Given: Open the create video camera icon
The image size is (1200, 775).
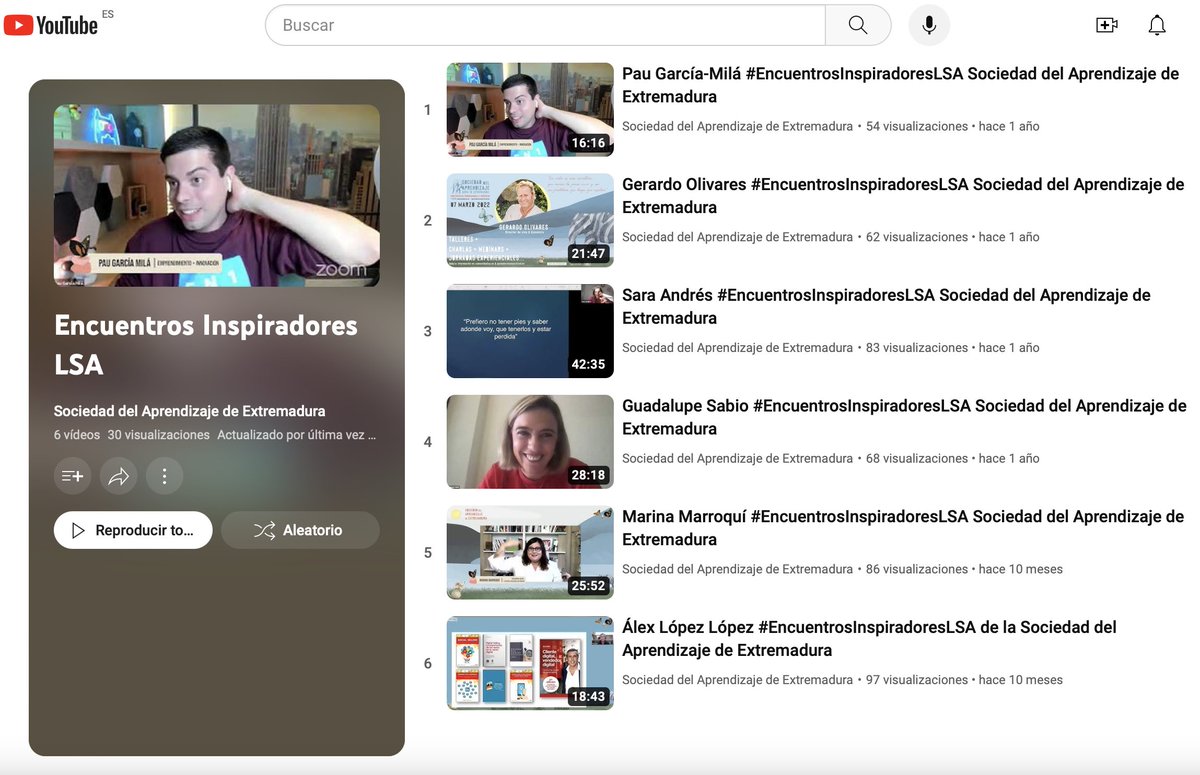Looking at the screenshot, I should pos(1107,25).
